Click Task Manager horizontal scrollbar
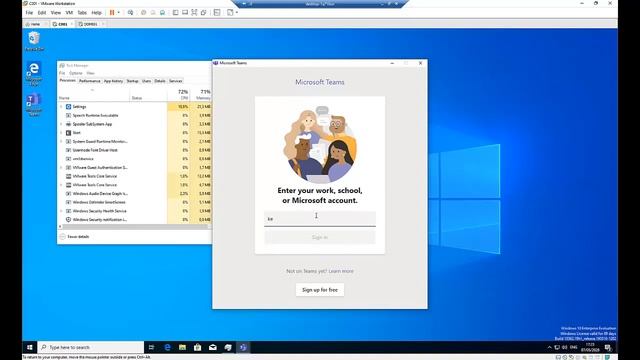Image resolution: width=640 pixels, height=360 pixels. click(134, 227)
